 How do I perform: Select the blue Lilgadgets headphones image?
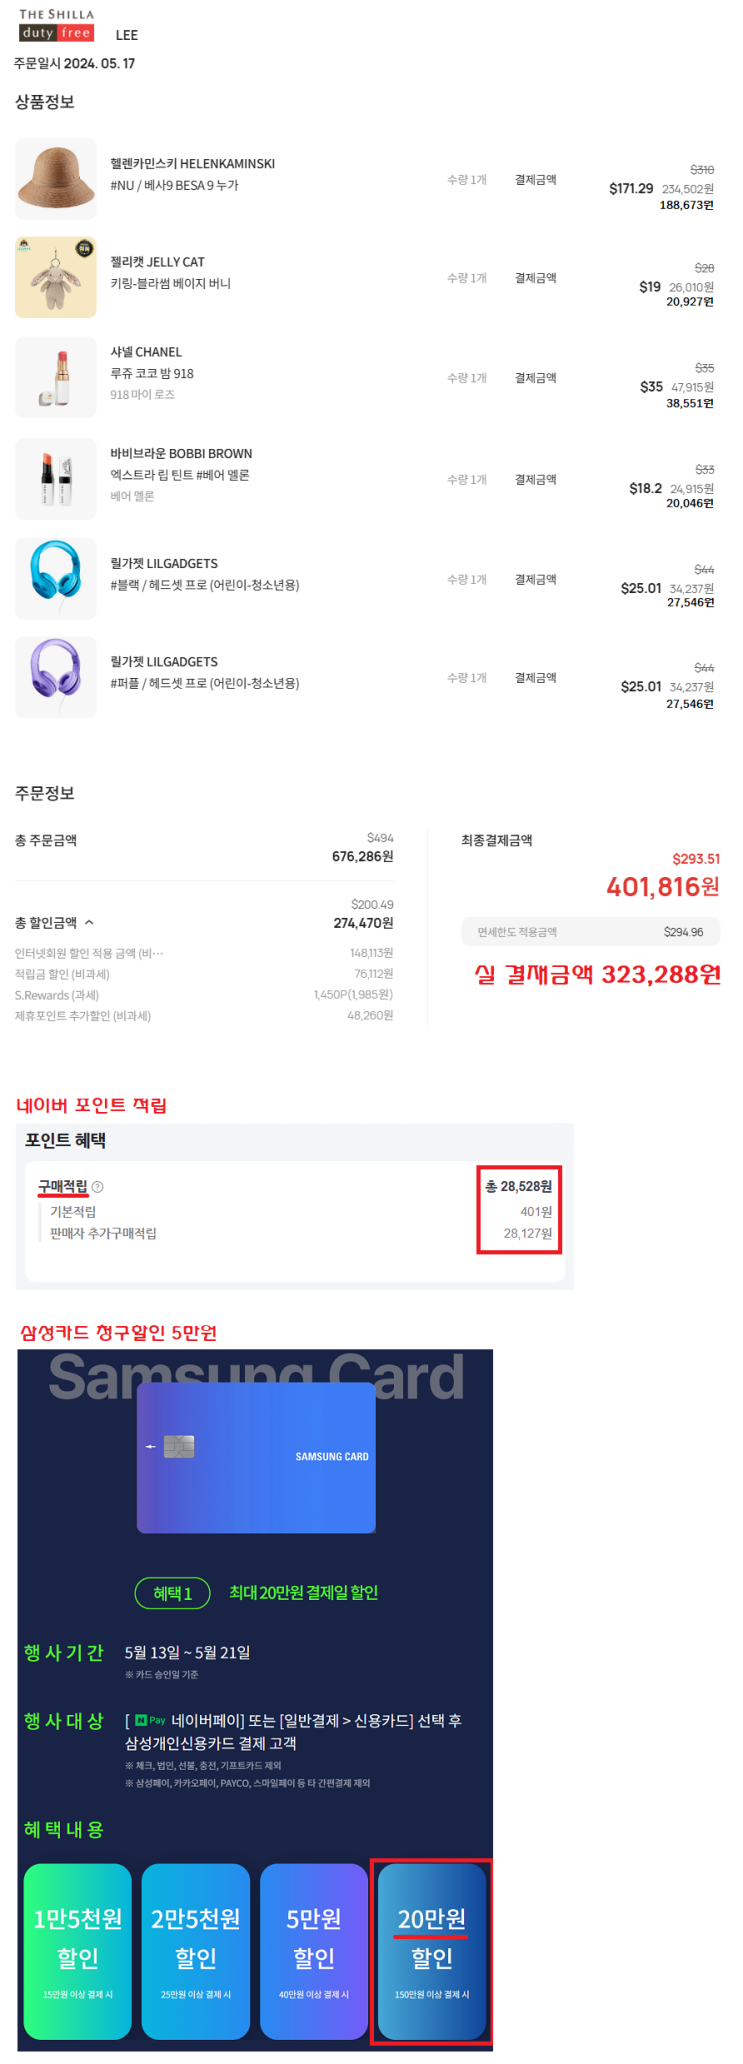(56, 579)
